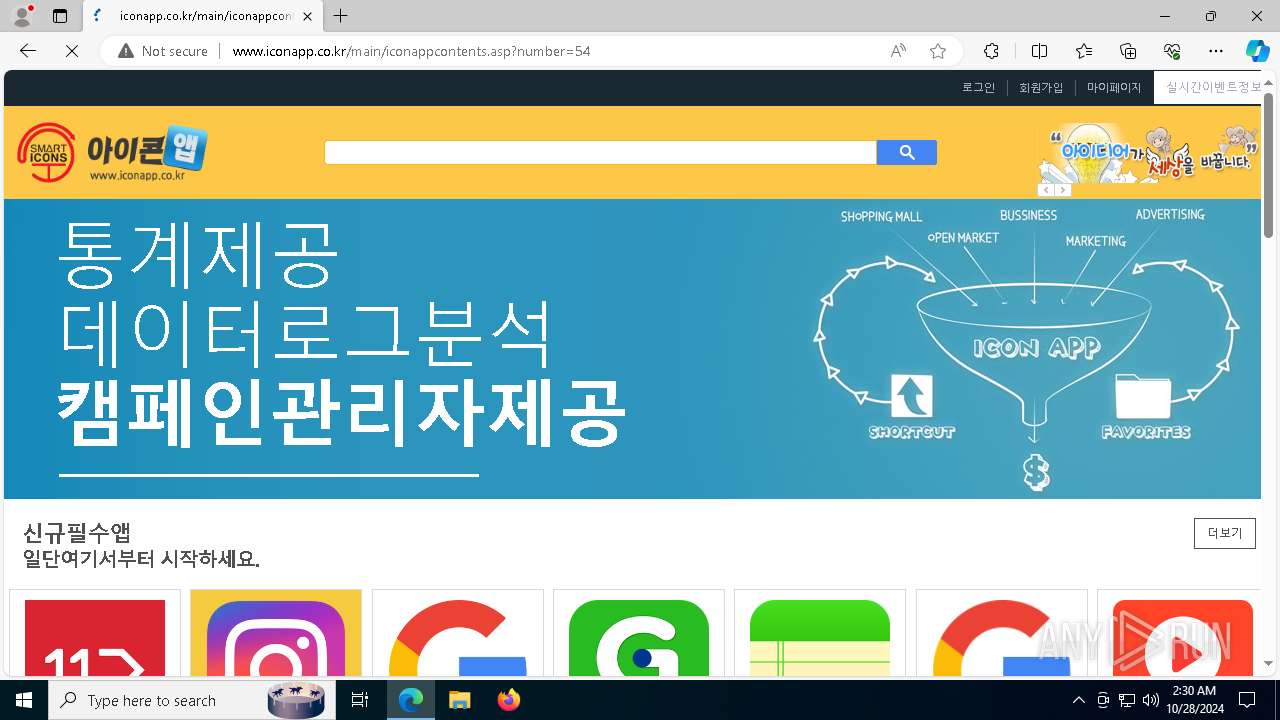The height and width of the screenshot is (720, 1280).
Task: Click the 아이콘앱 Smart Icons logo
Action: coord(111,152)
